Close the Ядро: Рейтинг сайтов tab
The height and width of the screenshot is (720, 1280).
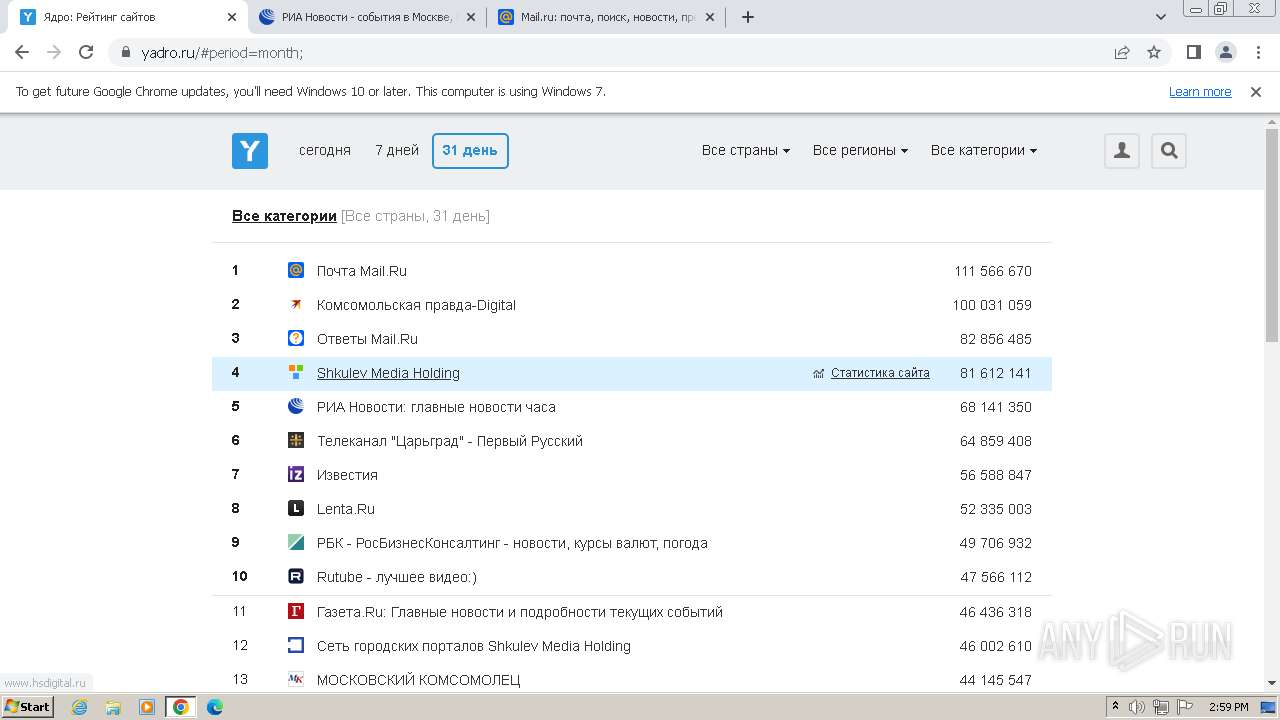231,17
